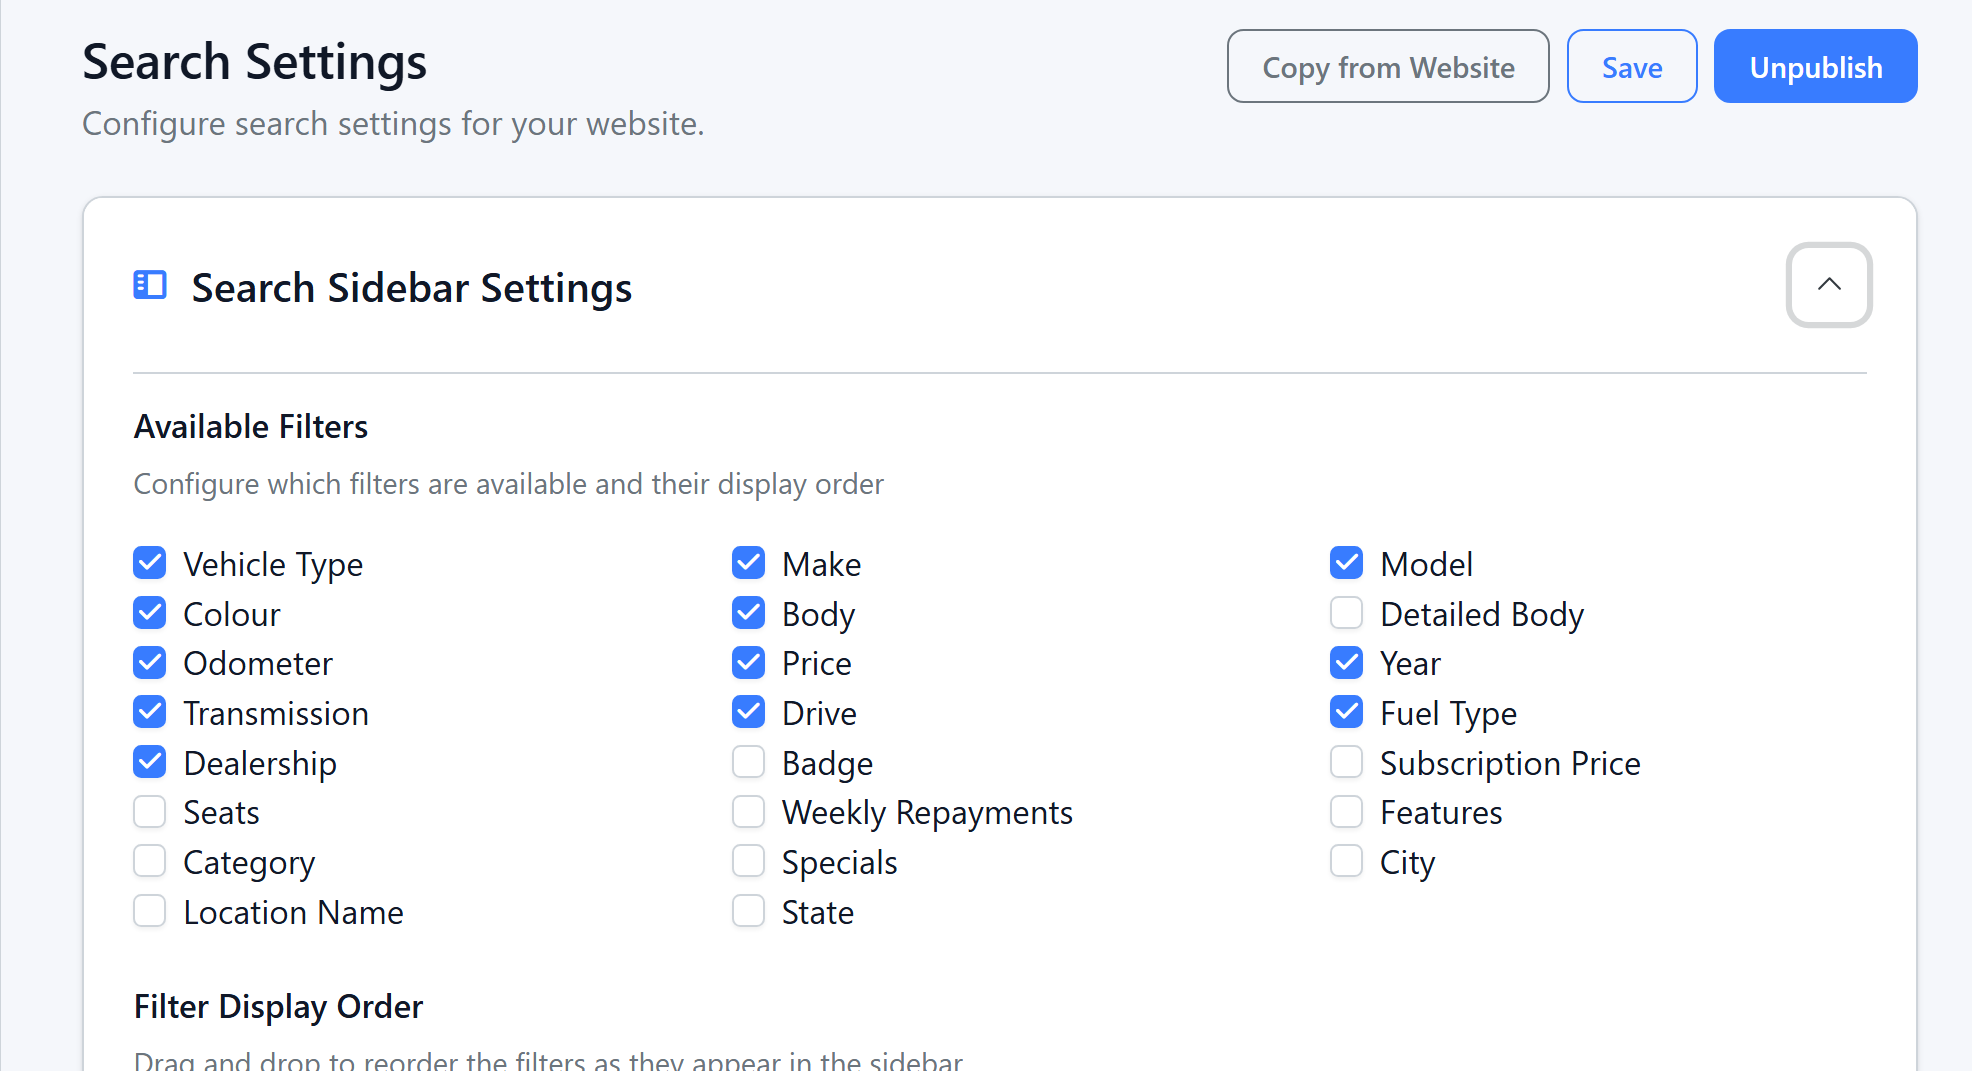The image size is (1972, 1071).
Task: Tick the Badge filter checkbox
Action: click(x=748, y=762)
